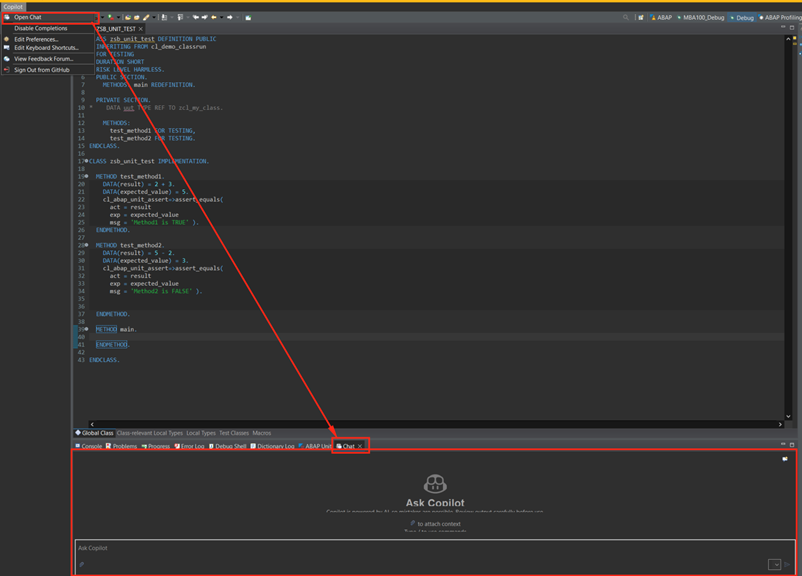Open dropdown beside the red-green run icon
This screenshot has height=576, width=802.
[118, 17]
